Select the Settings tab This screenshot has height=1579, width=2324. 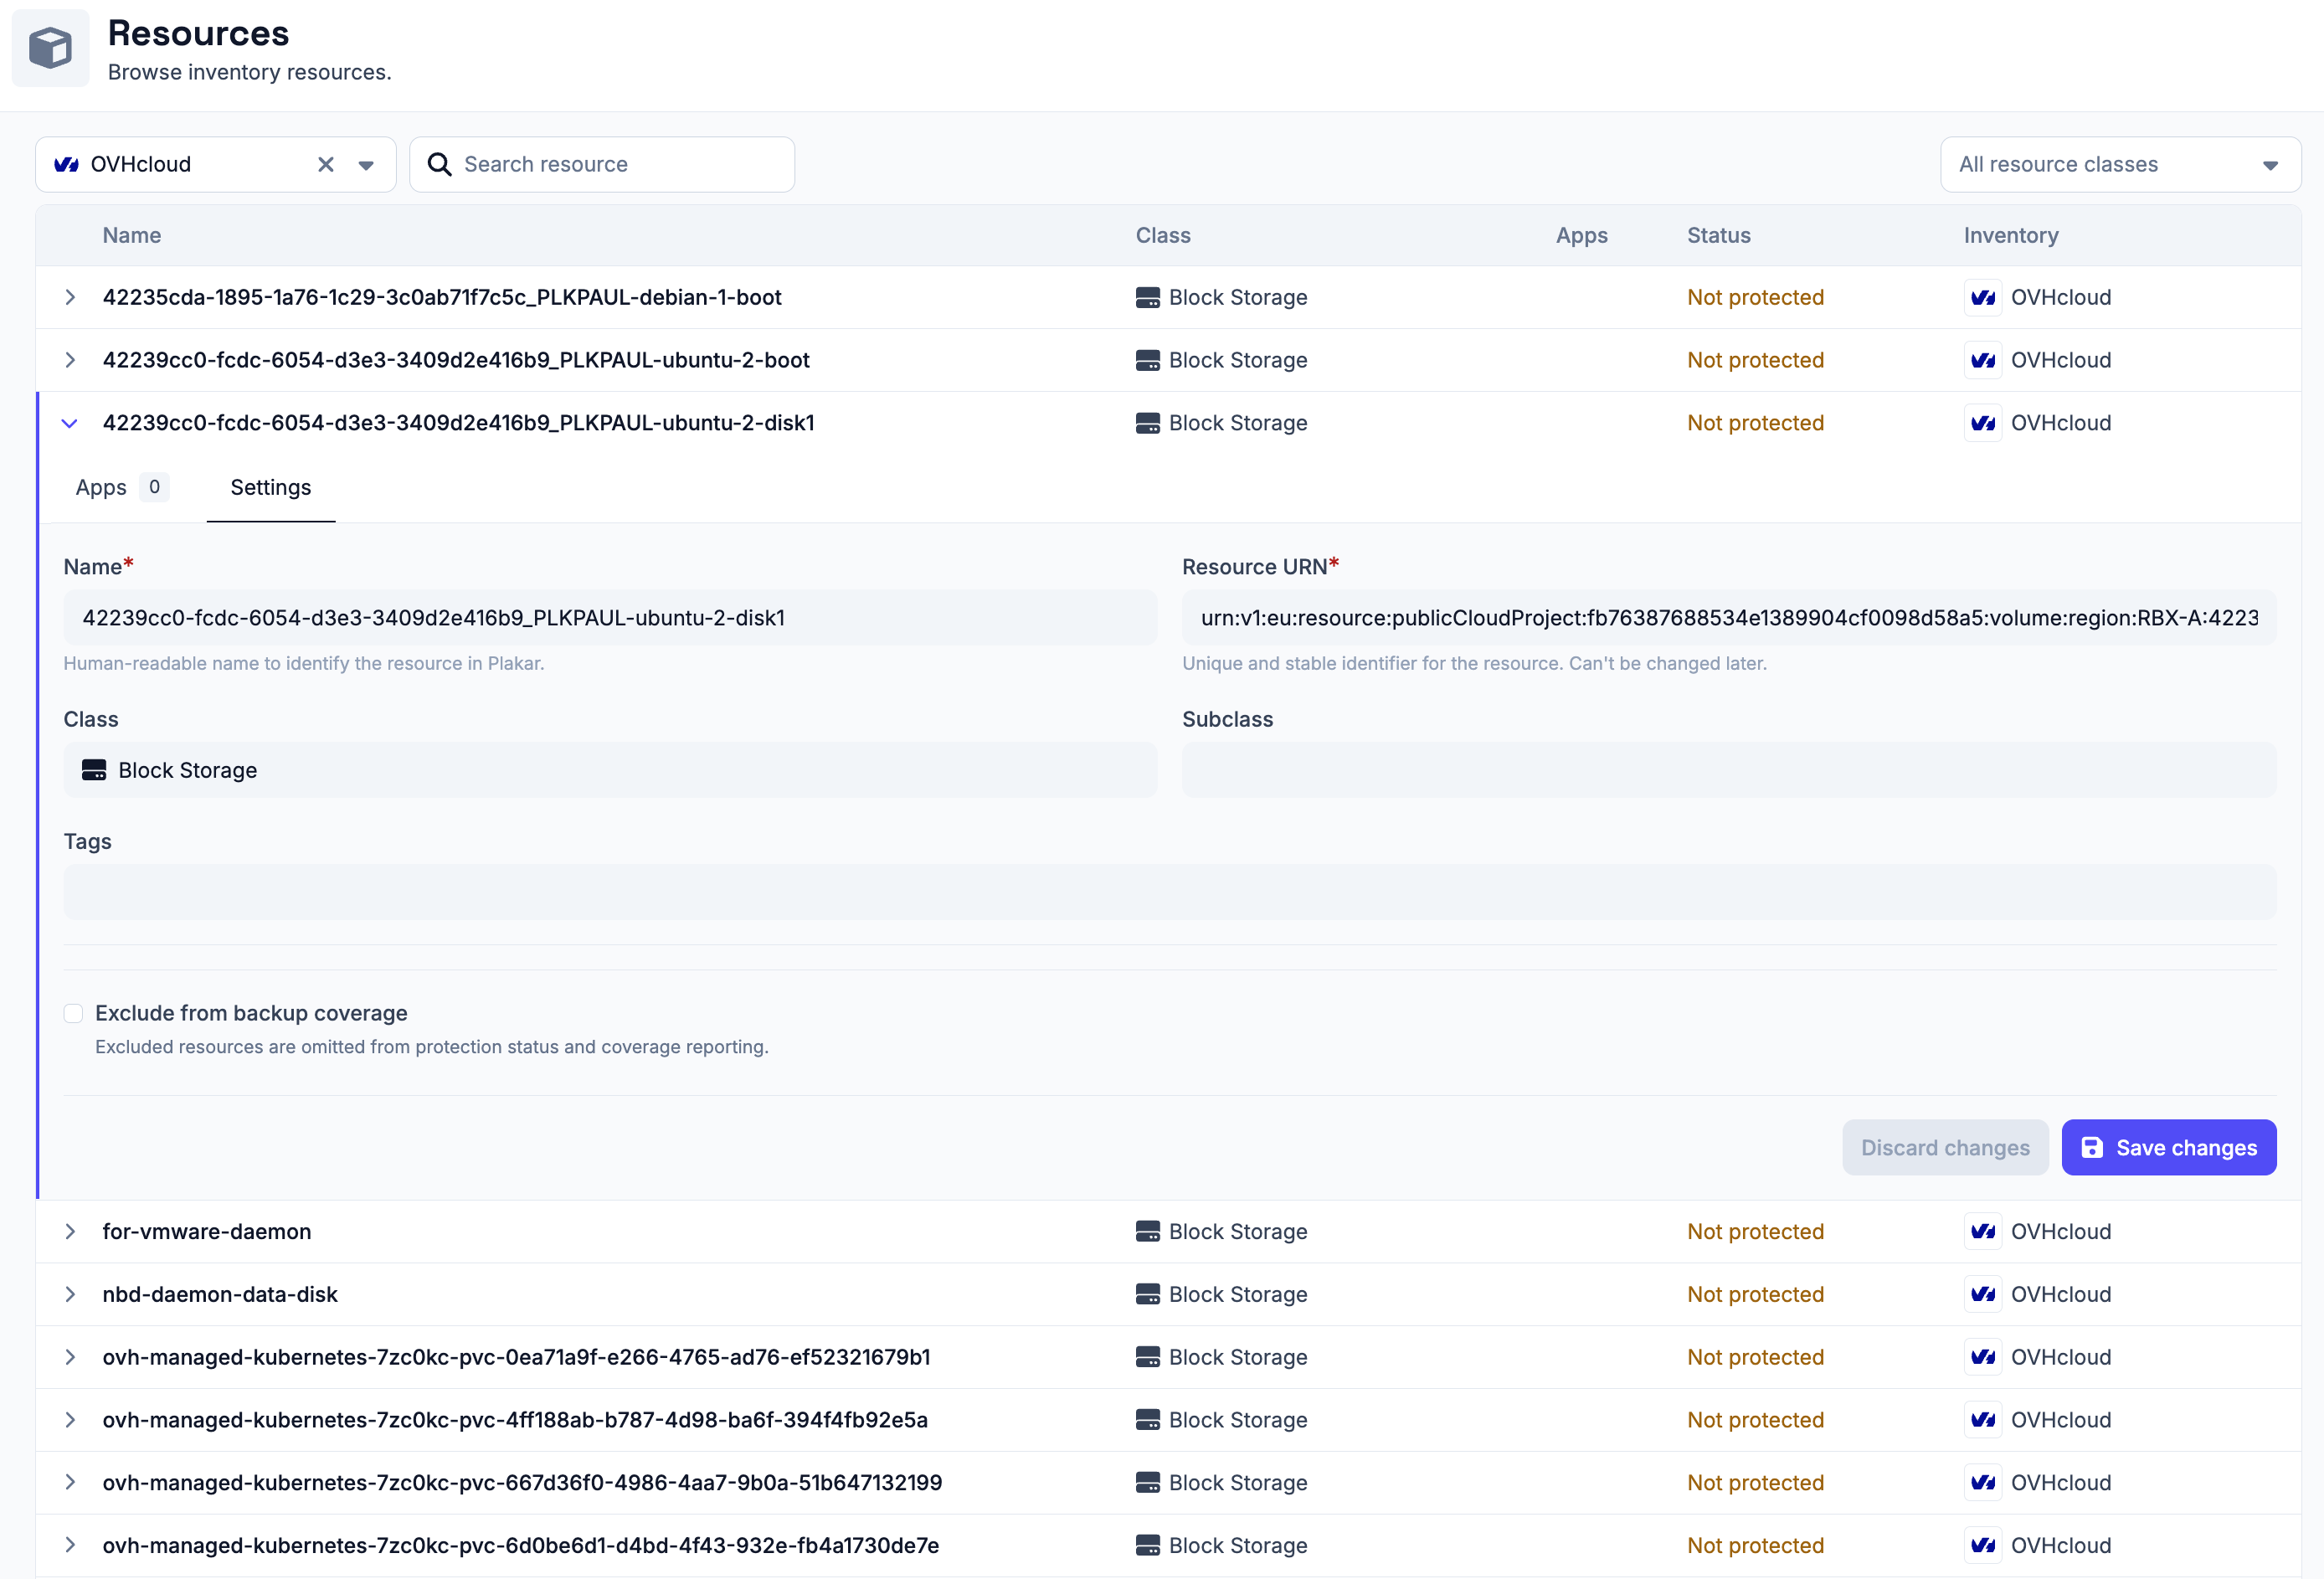click(x=271, y=487)
